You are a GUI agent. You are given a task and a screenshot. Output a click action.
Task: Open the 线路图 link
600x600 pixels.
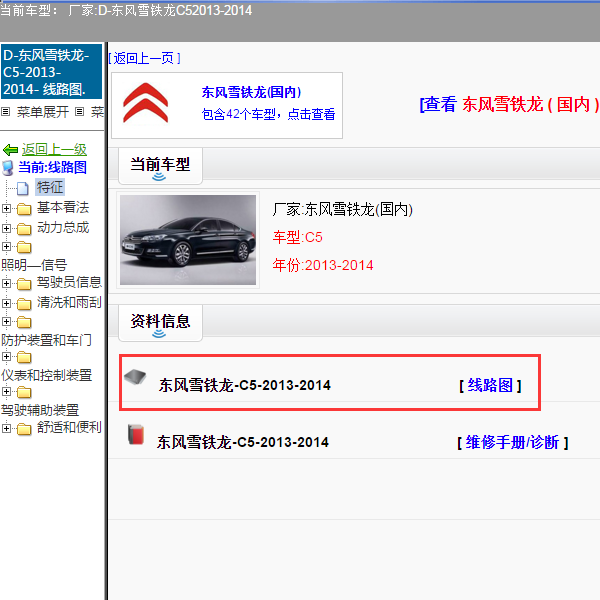click(490, 385)
